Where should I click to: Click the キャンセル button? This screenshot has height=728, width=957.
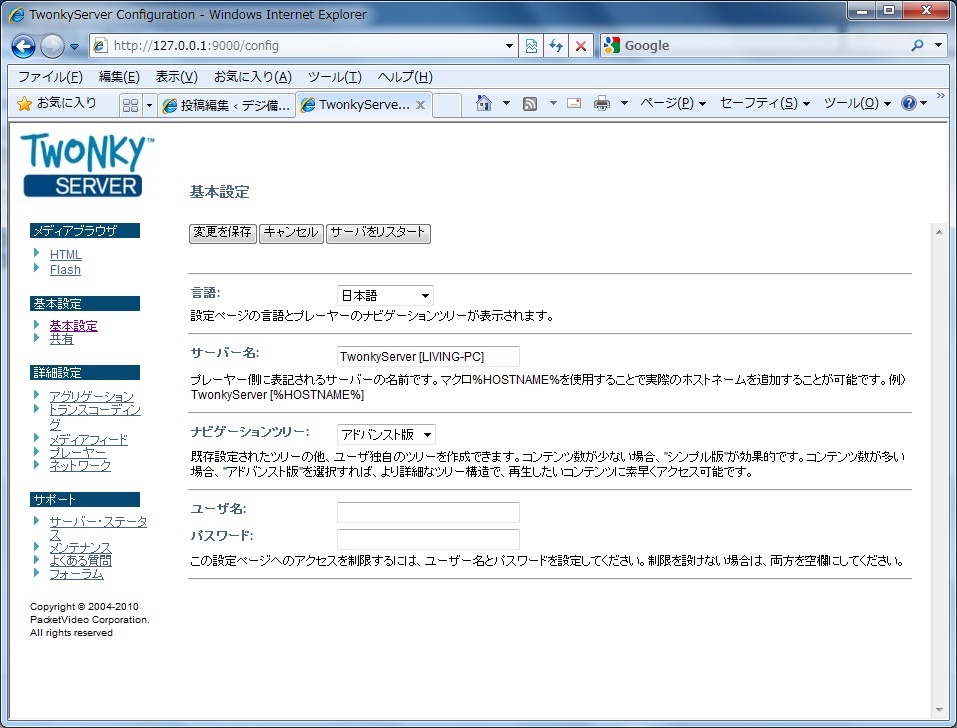pyautogui.click(x=291, y=232)
